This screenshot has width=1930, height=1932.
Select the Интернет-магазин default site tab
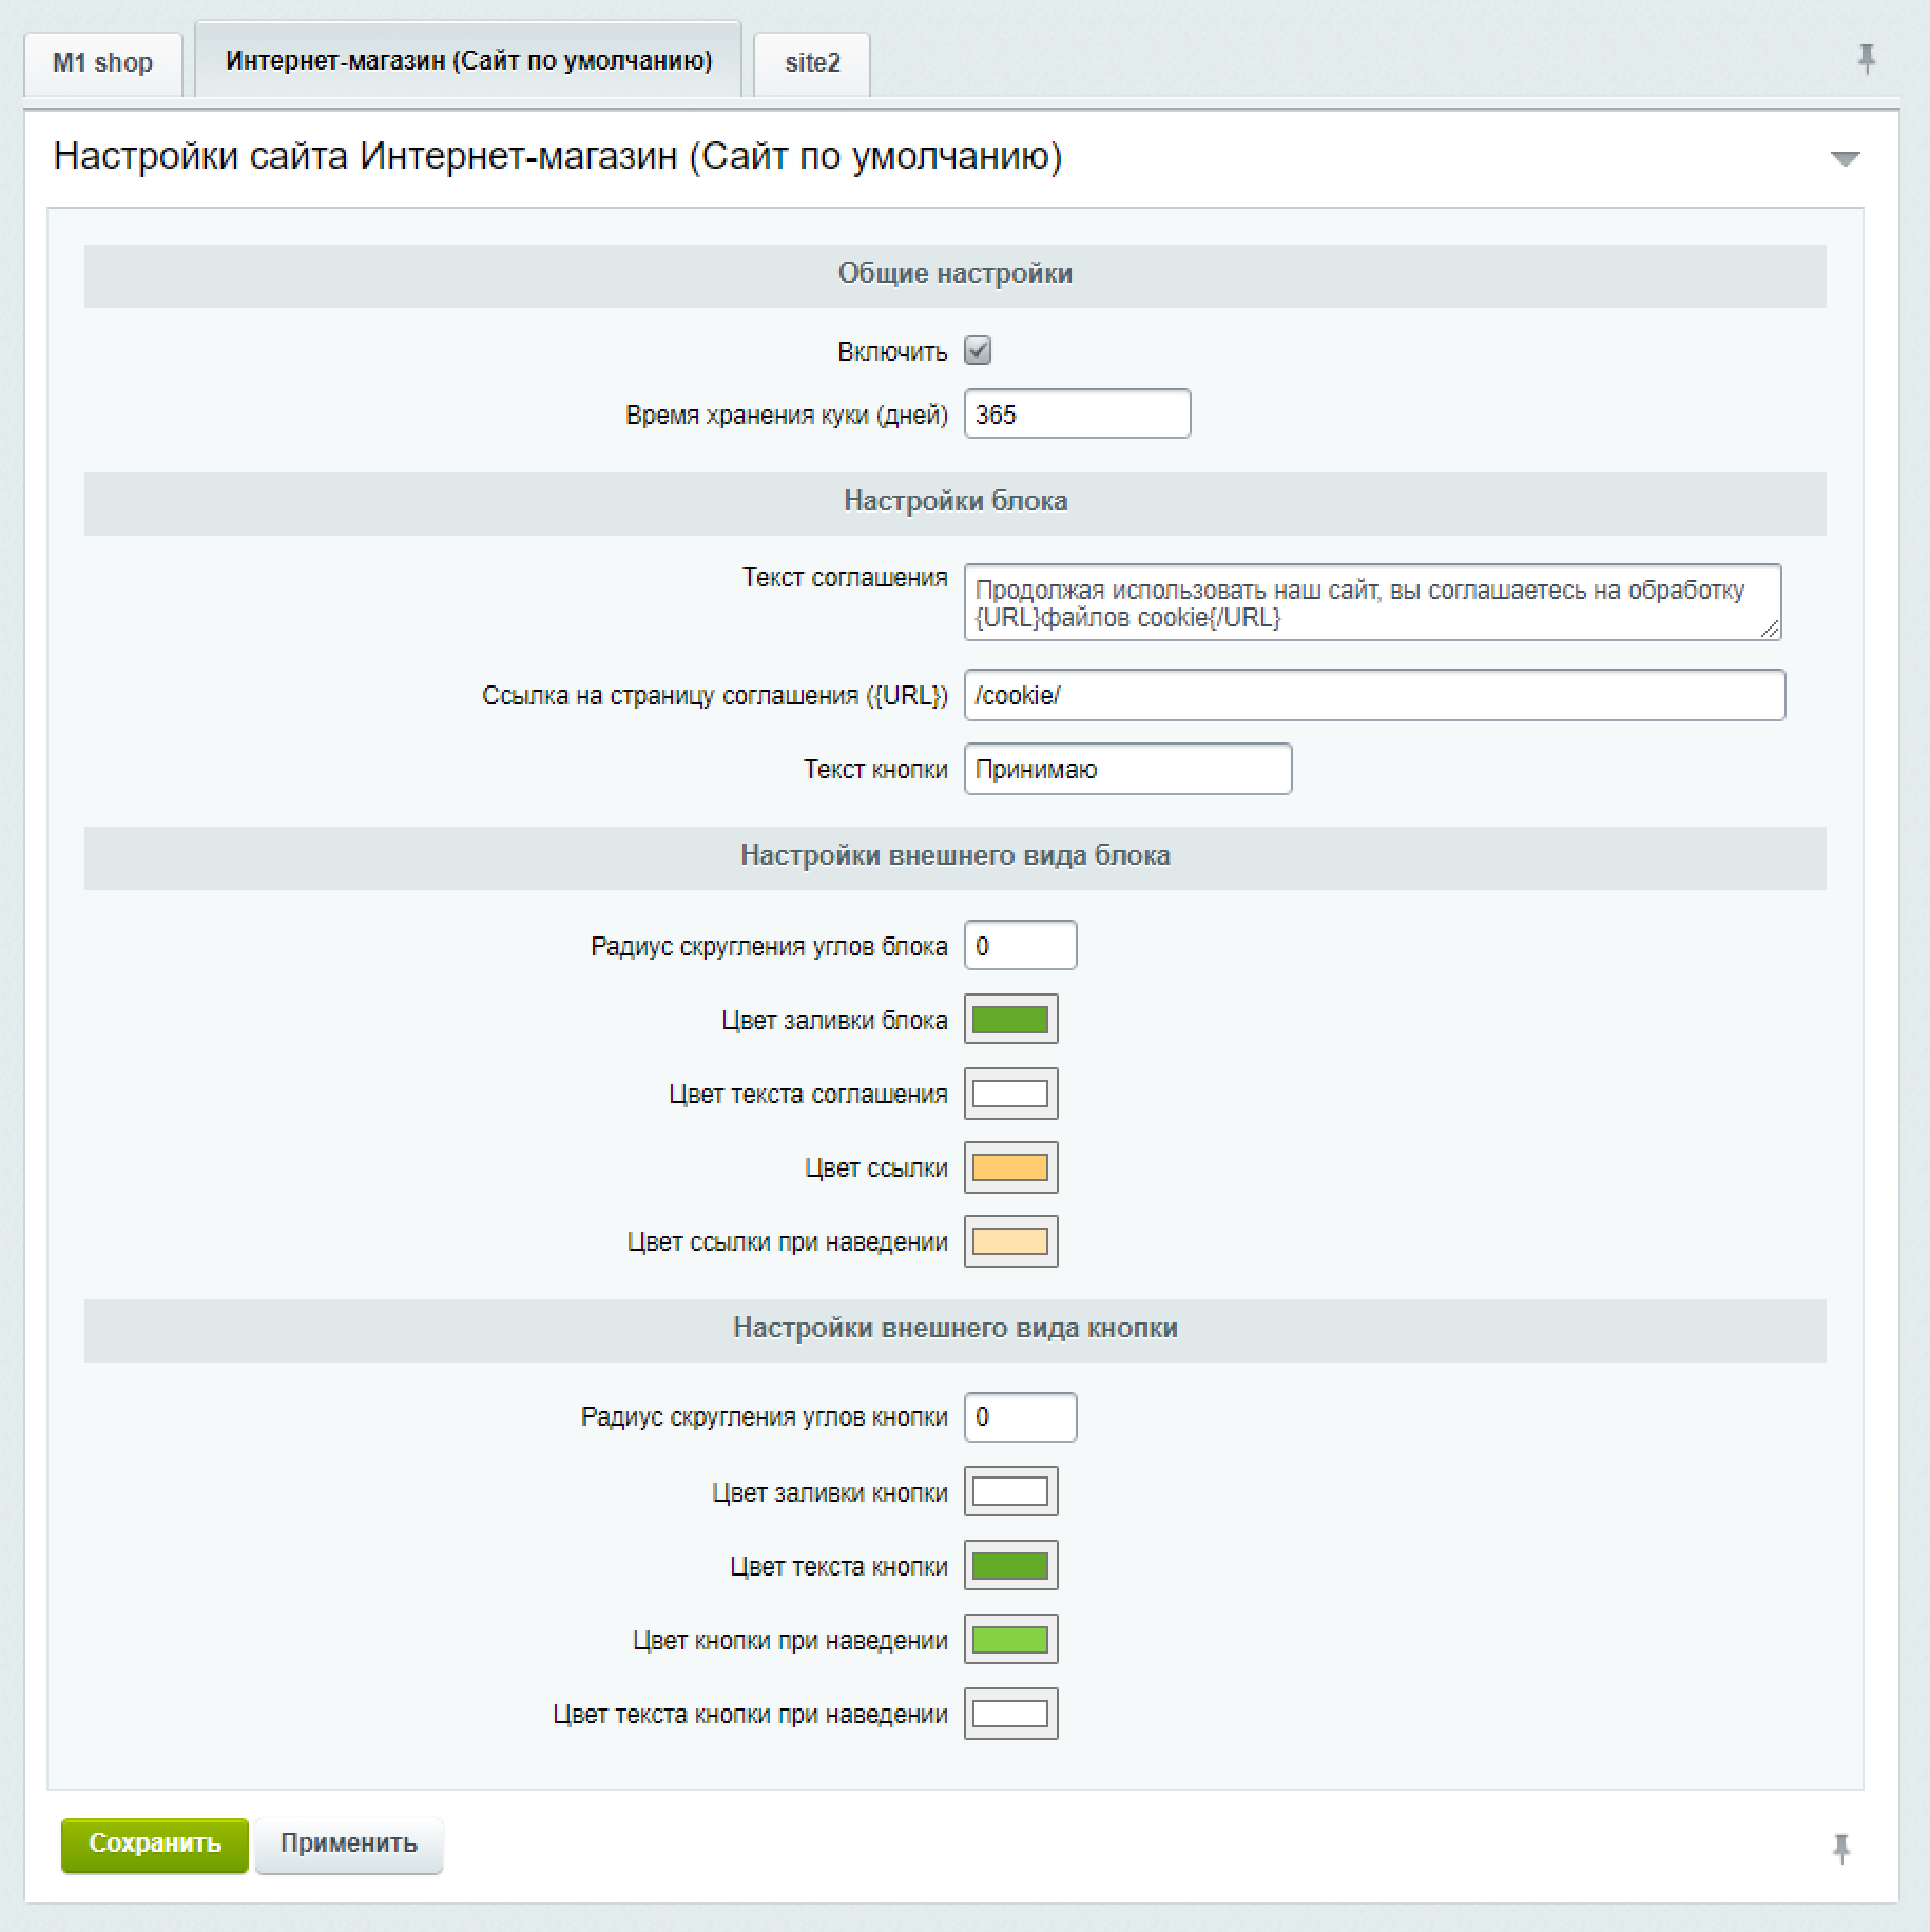tap(468, 61)
